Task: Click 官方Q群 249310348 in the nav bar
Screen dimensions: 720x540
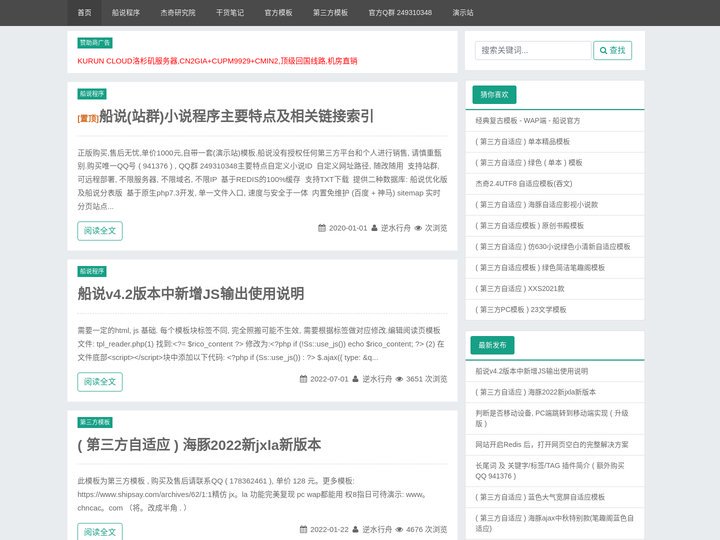Action: click(400, 13)
